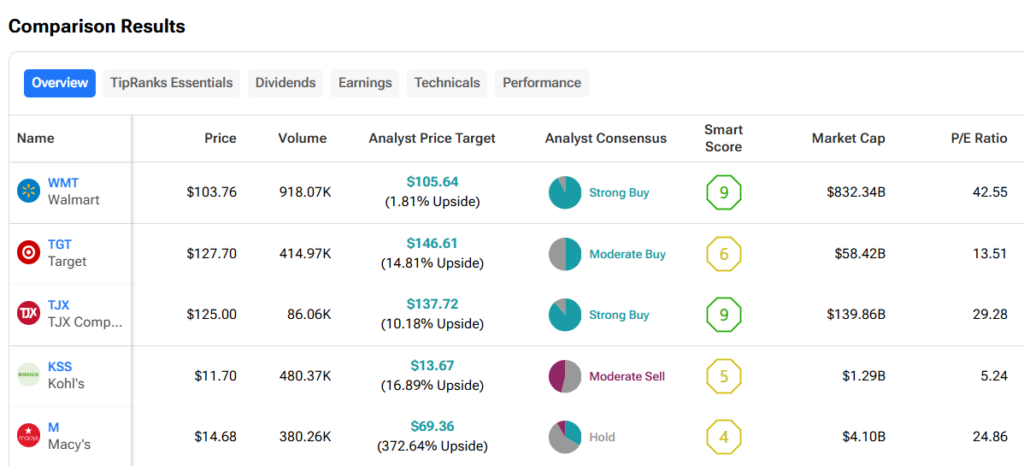
Task: Click the Target bullseye logo icon
Action: pyautogui.click(x=28, y=253)
